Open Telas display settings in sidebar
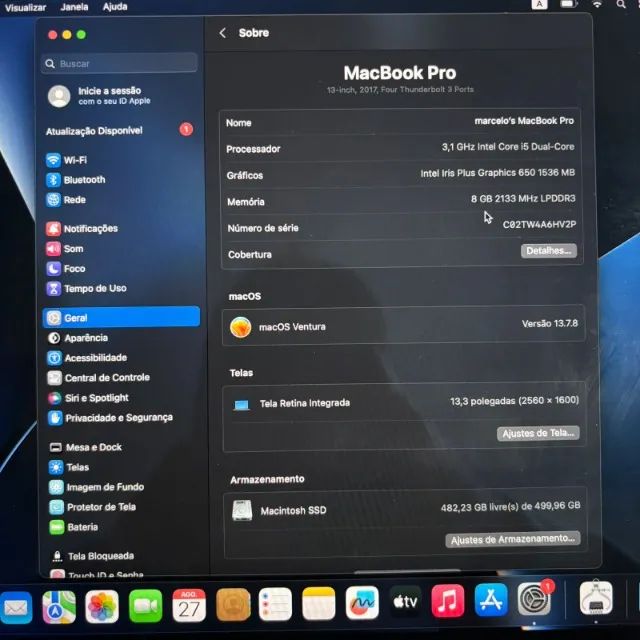The width and height of the screenshot is (640, 640). coord(69,467)
